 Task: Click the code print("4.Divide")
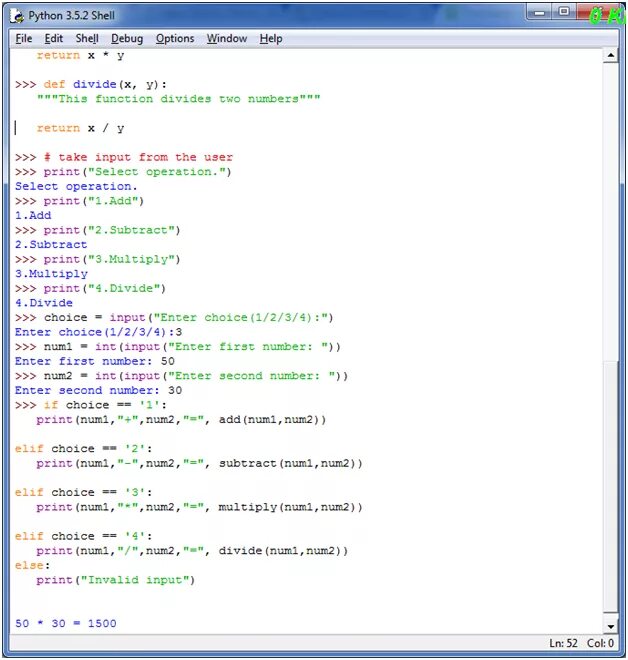[104, 288]
